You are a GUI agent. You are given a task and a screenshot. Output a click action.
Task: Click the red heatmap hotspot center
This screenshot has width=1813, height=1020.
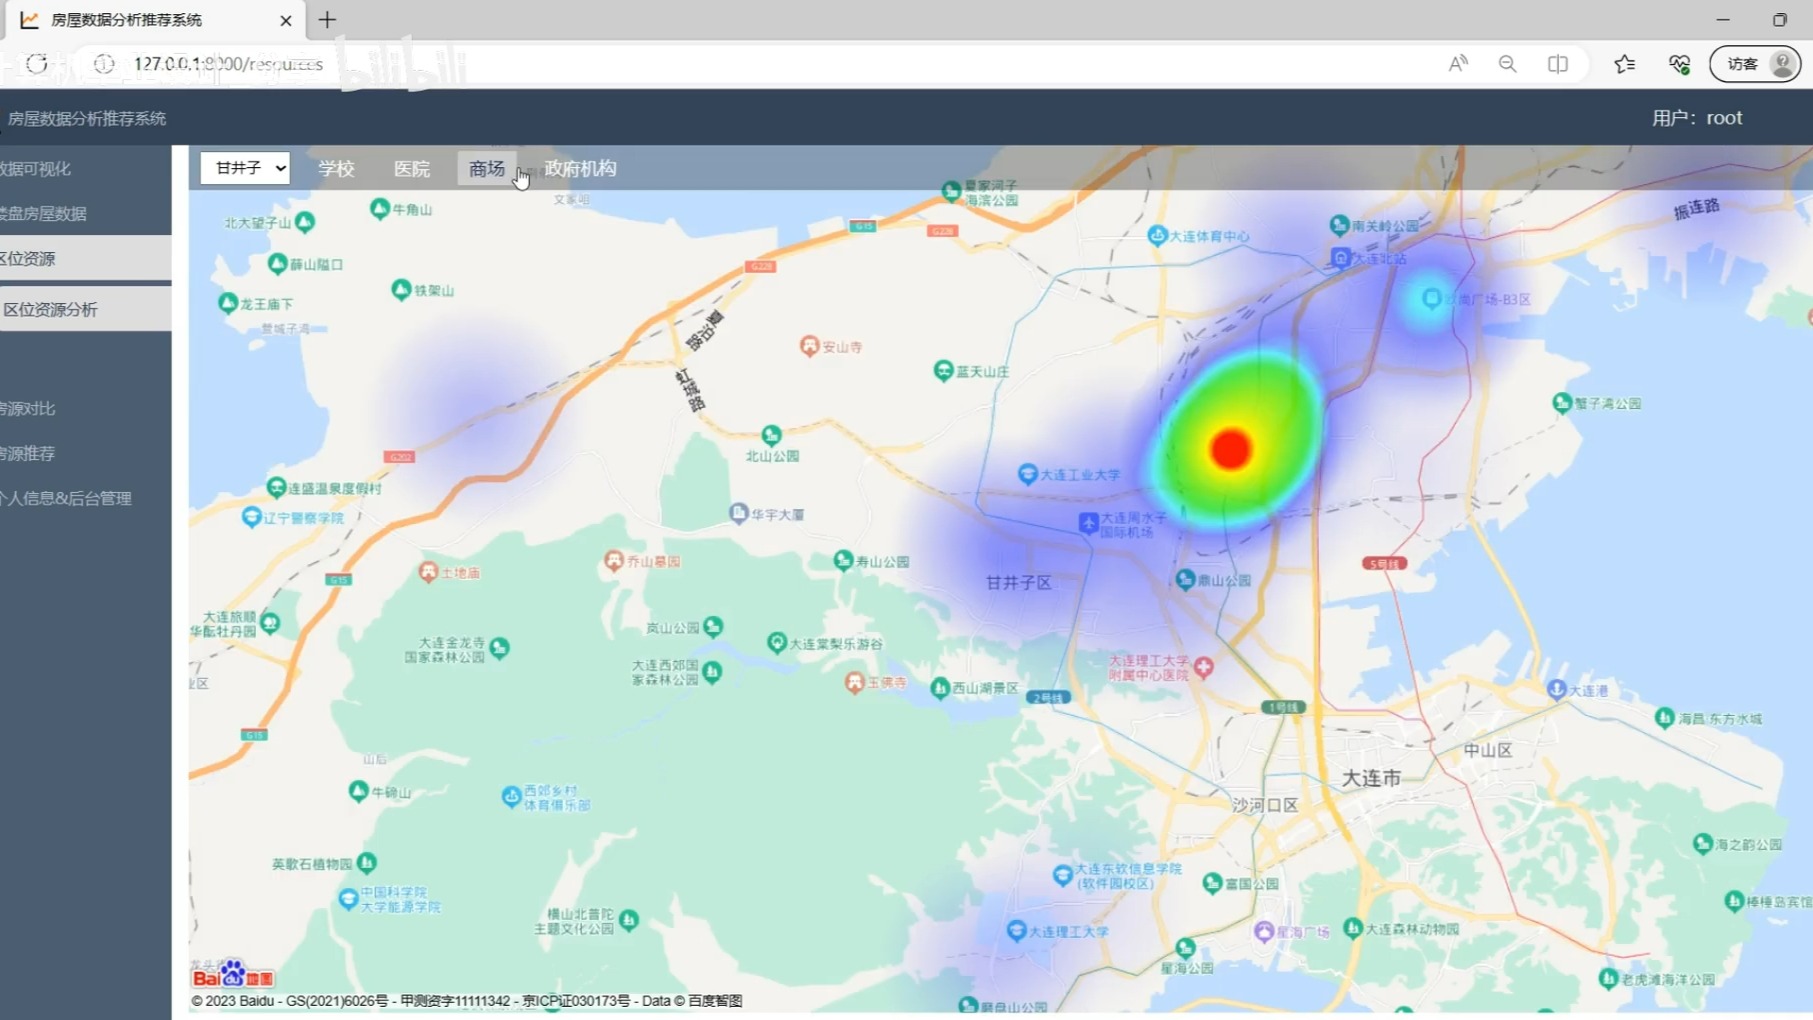point(1231,449)
